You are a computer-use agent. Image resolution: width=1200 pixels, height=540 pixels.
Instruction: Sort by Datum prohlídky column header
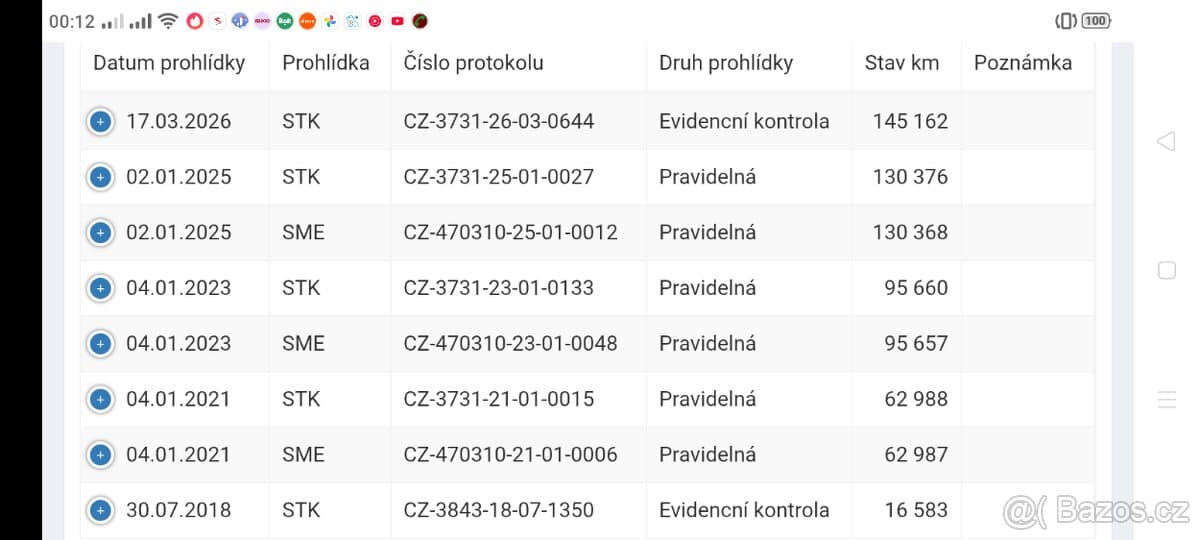click(x=169, y=62)
